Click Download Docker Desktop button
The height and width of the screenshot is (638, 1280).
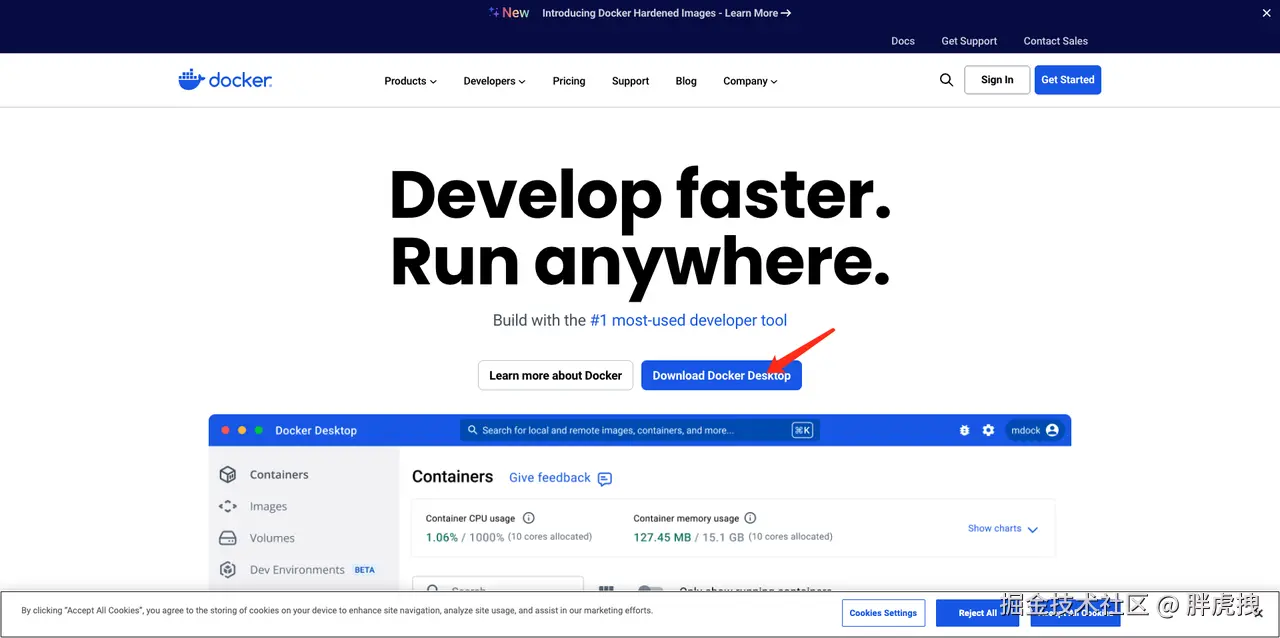(721, 375)
